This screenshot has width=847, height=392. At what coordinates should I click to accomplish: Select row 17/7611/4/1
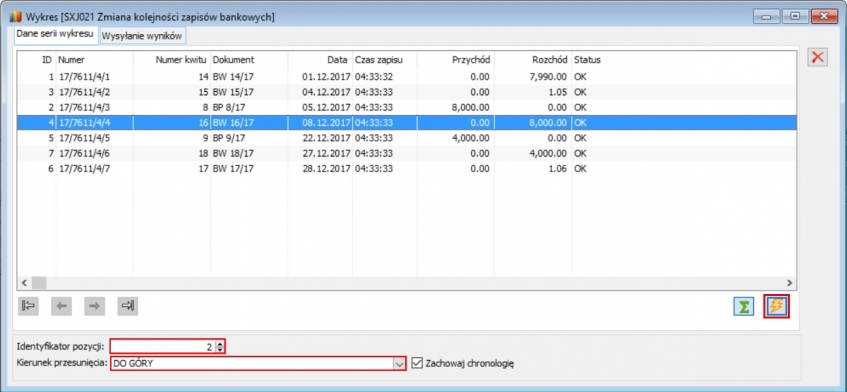point(407,76)
